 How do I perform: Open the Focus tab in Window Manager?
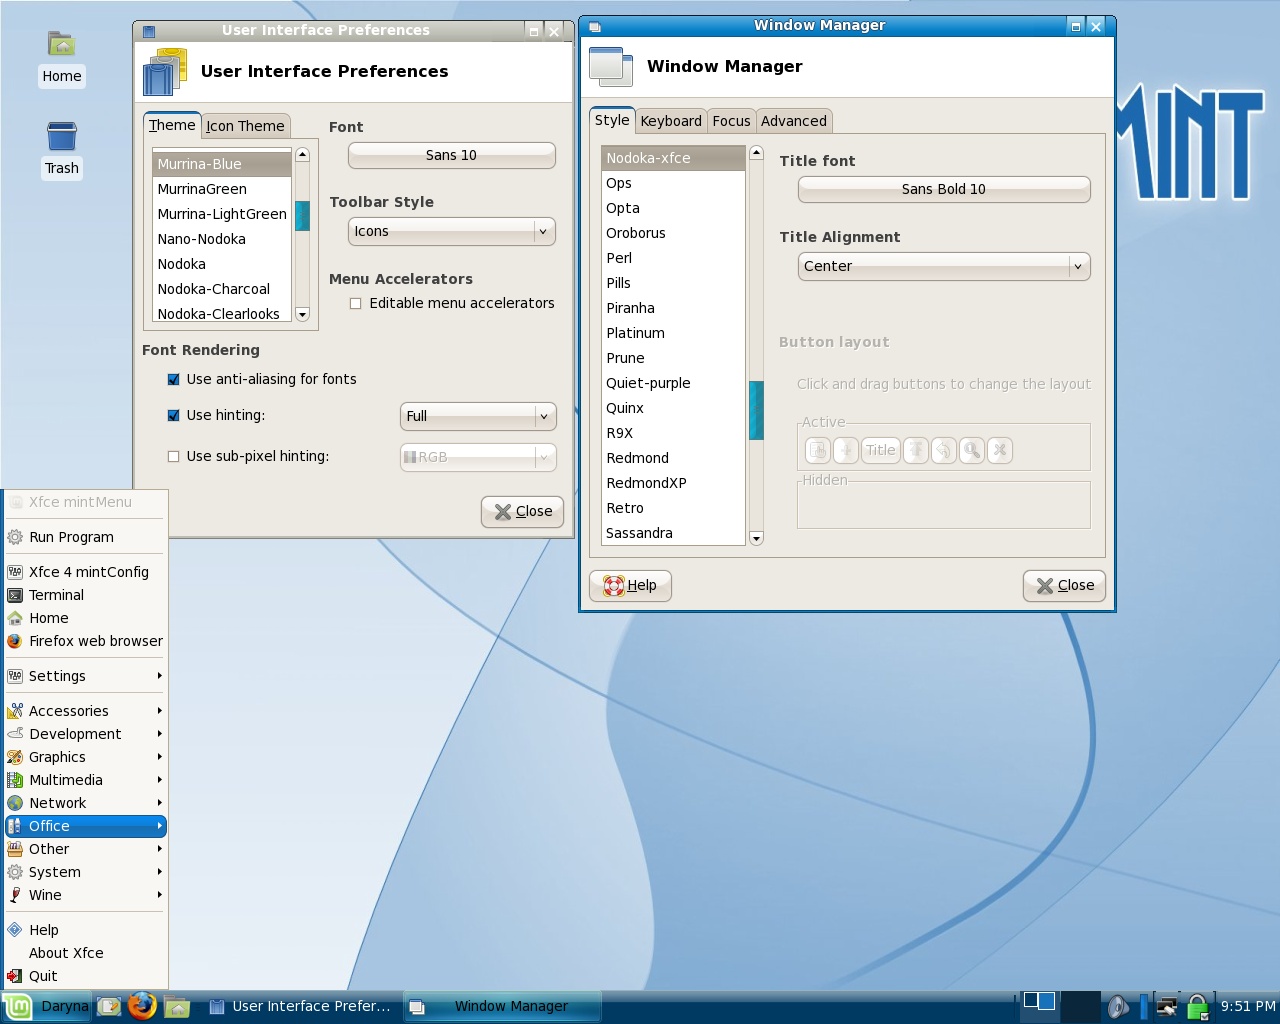731,121
